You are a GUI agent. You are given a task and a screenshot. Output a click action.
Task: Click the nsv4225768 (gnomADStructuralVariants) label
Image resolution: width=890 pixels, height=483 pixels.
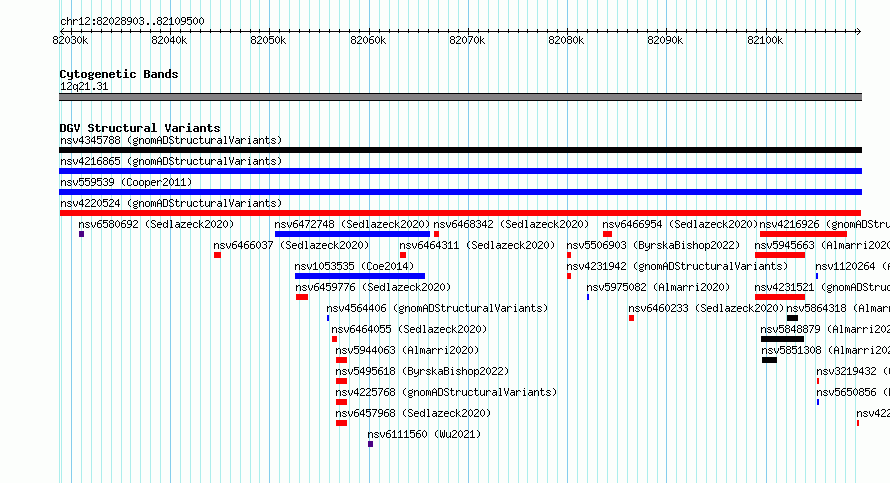(x=446, y=392)
